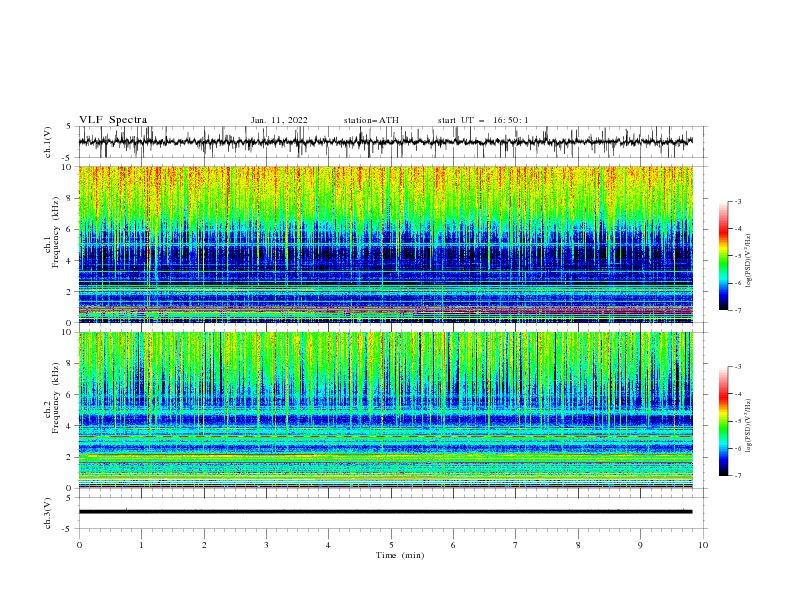The width and height of the screenshot is (792, 612).
Task: Click the "-5" tick on the ch.3(V) axis
Action: pyautogui.click(x=68, y=529)
